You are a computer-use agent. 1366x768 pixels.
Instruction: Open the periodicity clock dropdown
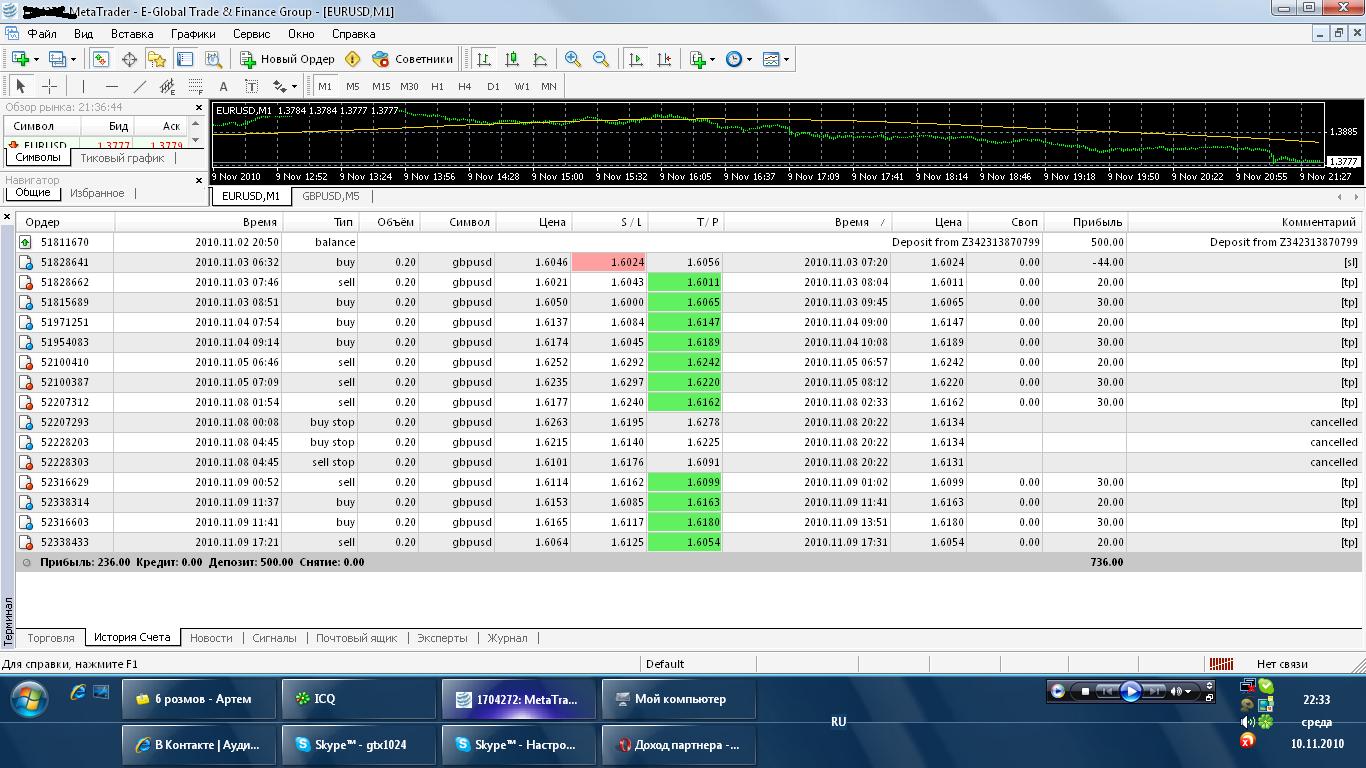coord(738,59)
